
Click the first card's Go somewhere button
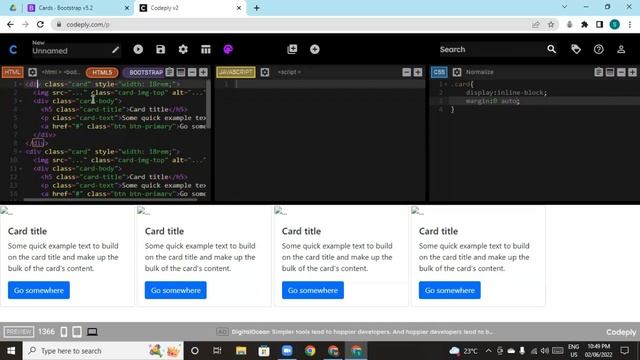point(39,290)
